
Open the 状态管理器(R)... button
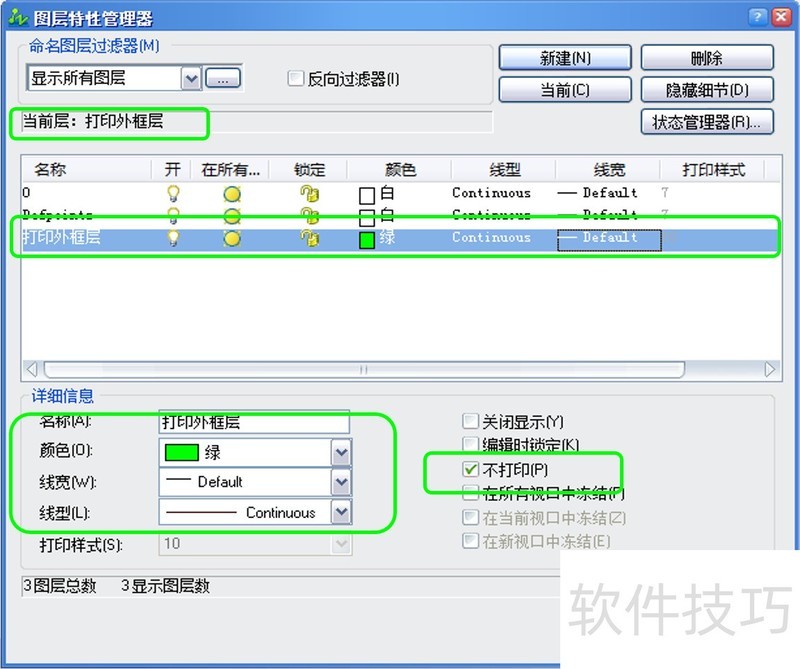point(707,122)
